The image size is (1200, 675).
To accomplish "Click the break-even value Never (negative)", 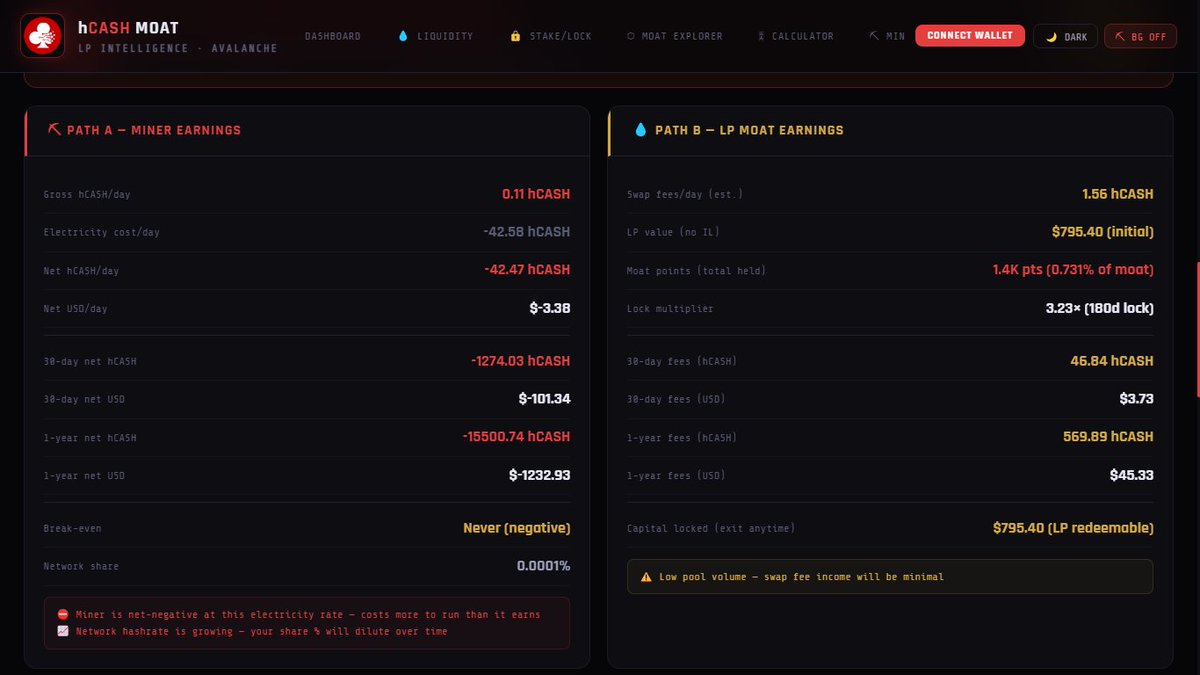I will point(517,528).
